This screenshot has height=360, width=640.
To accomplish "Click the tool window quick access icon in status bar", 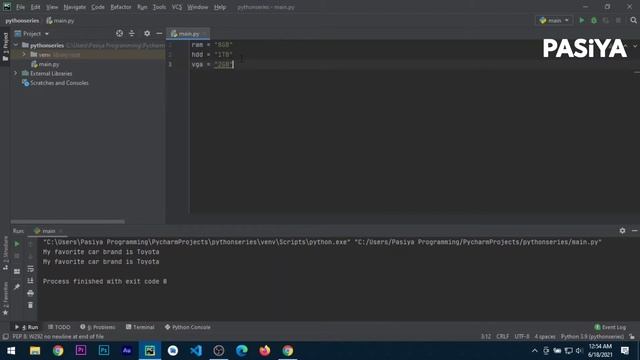I will point(5,337).
